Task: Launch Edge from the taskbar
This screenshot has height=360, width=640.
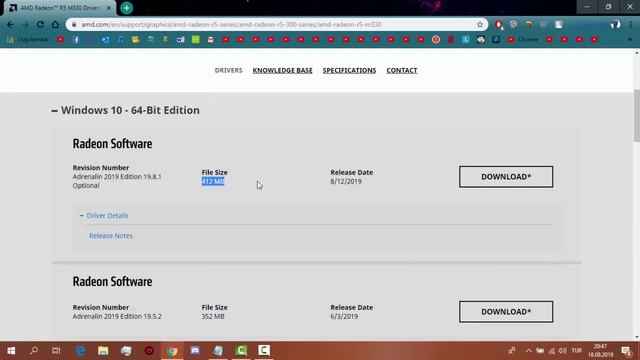Action: [x=80, y=351]
